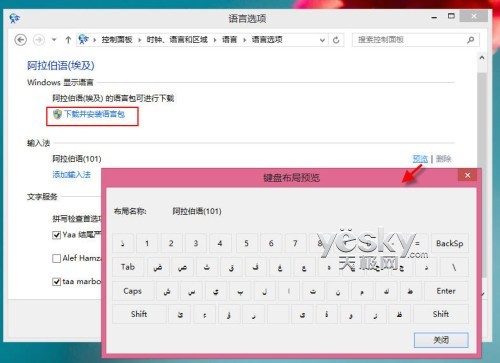Viewport: 500px width, 363px height.
Task: Maximize the 语言选项 window
Action: click(x=451, y=16)
